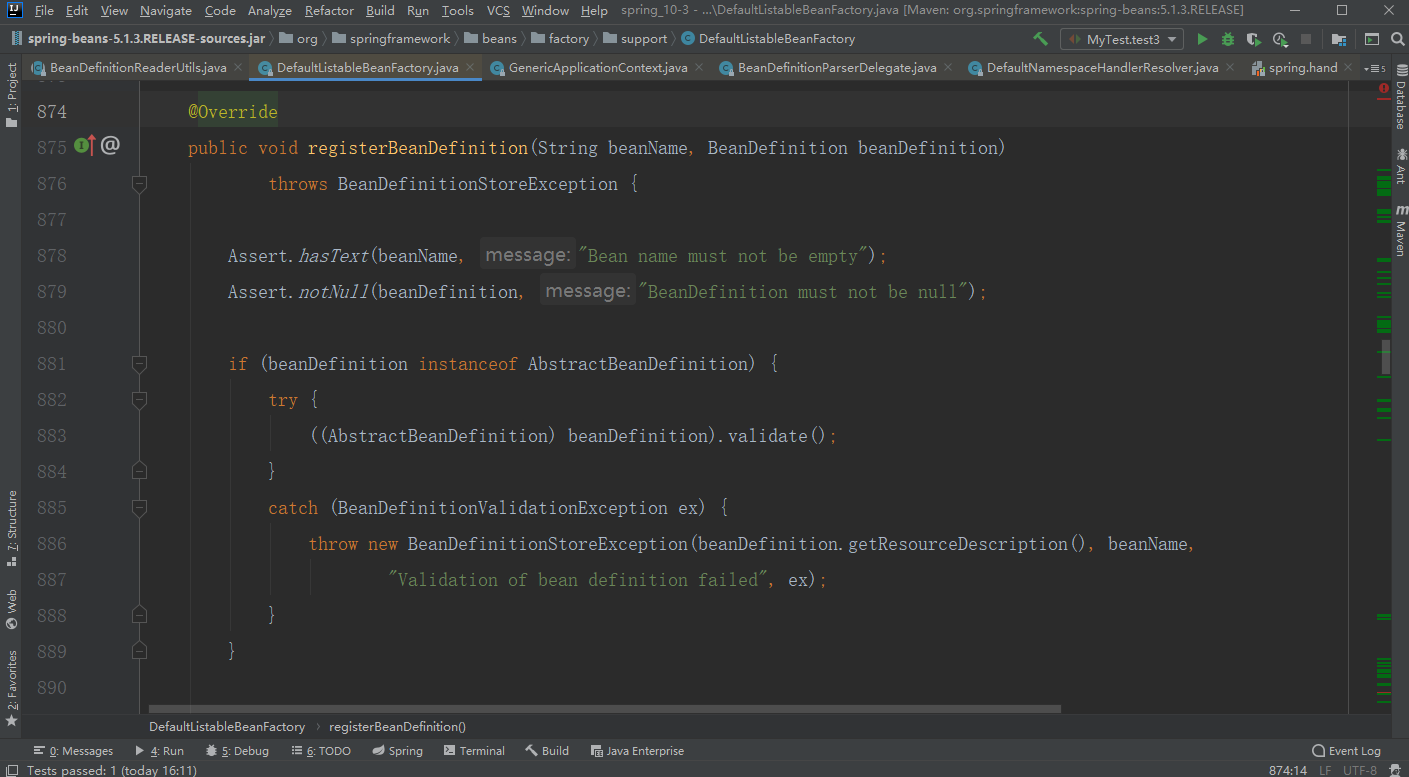Screen dimensions: 1409x777
Task: Open the VCS menu
Action: [x=498, y=10]
